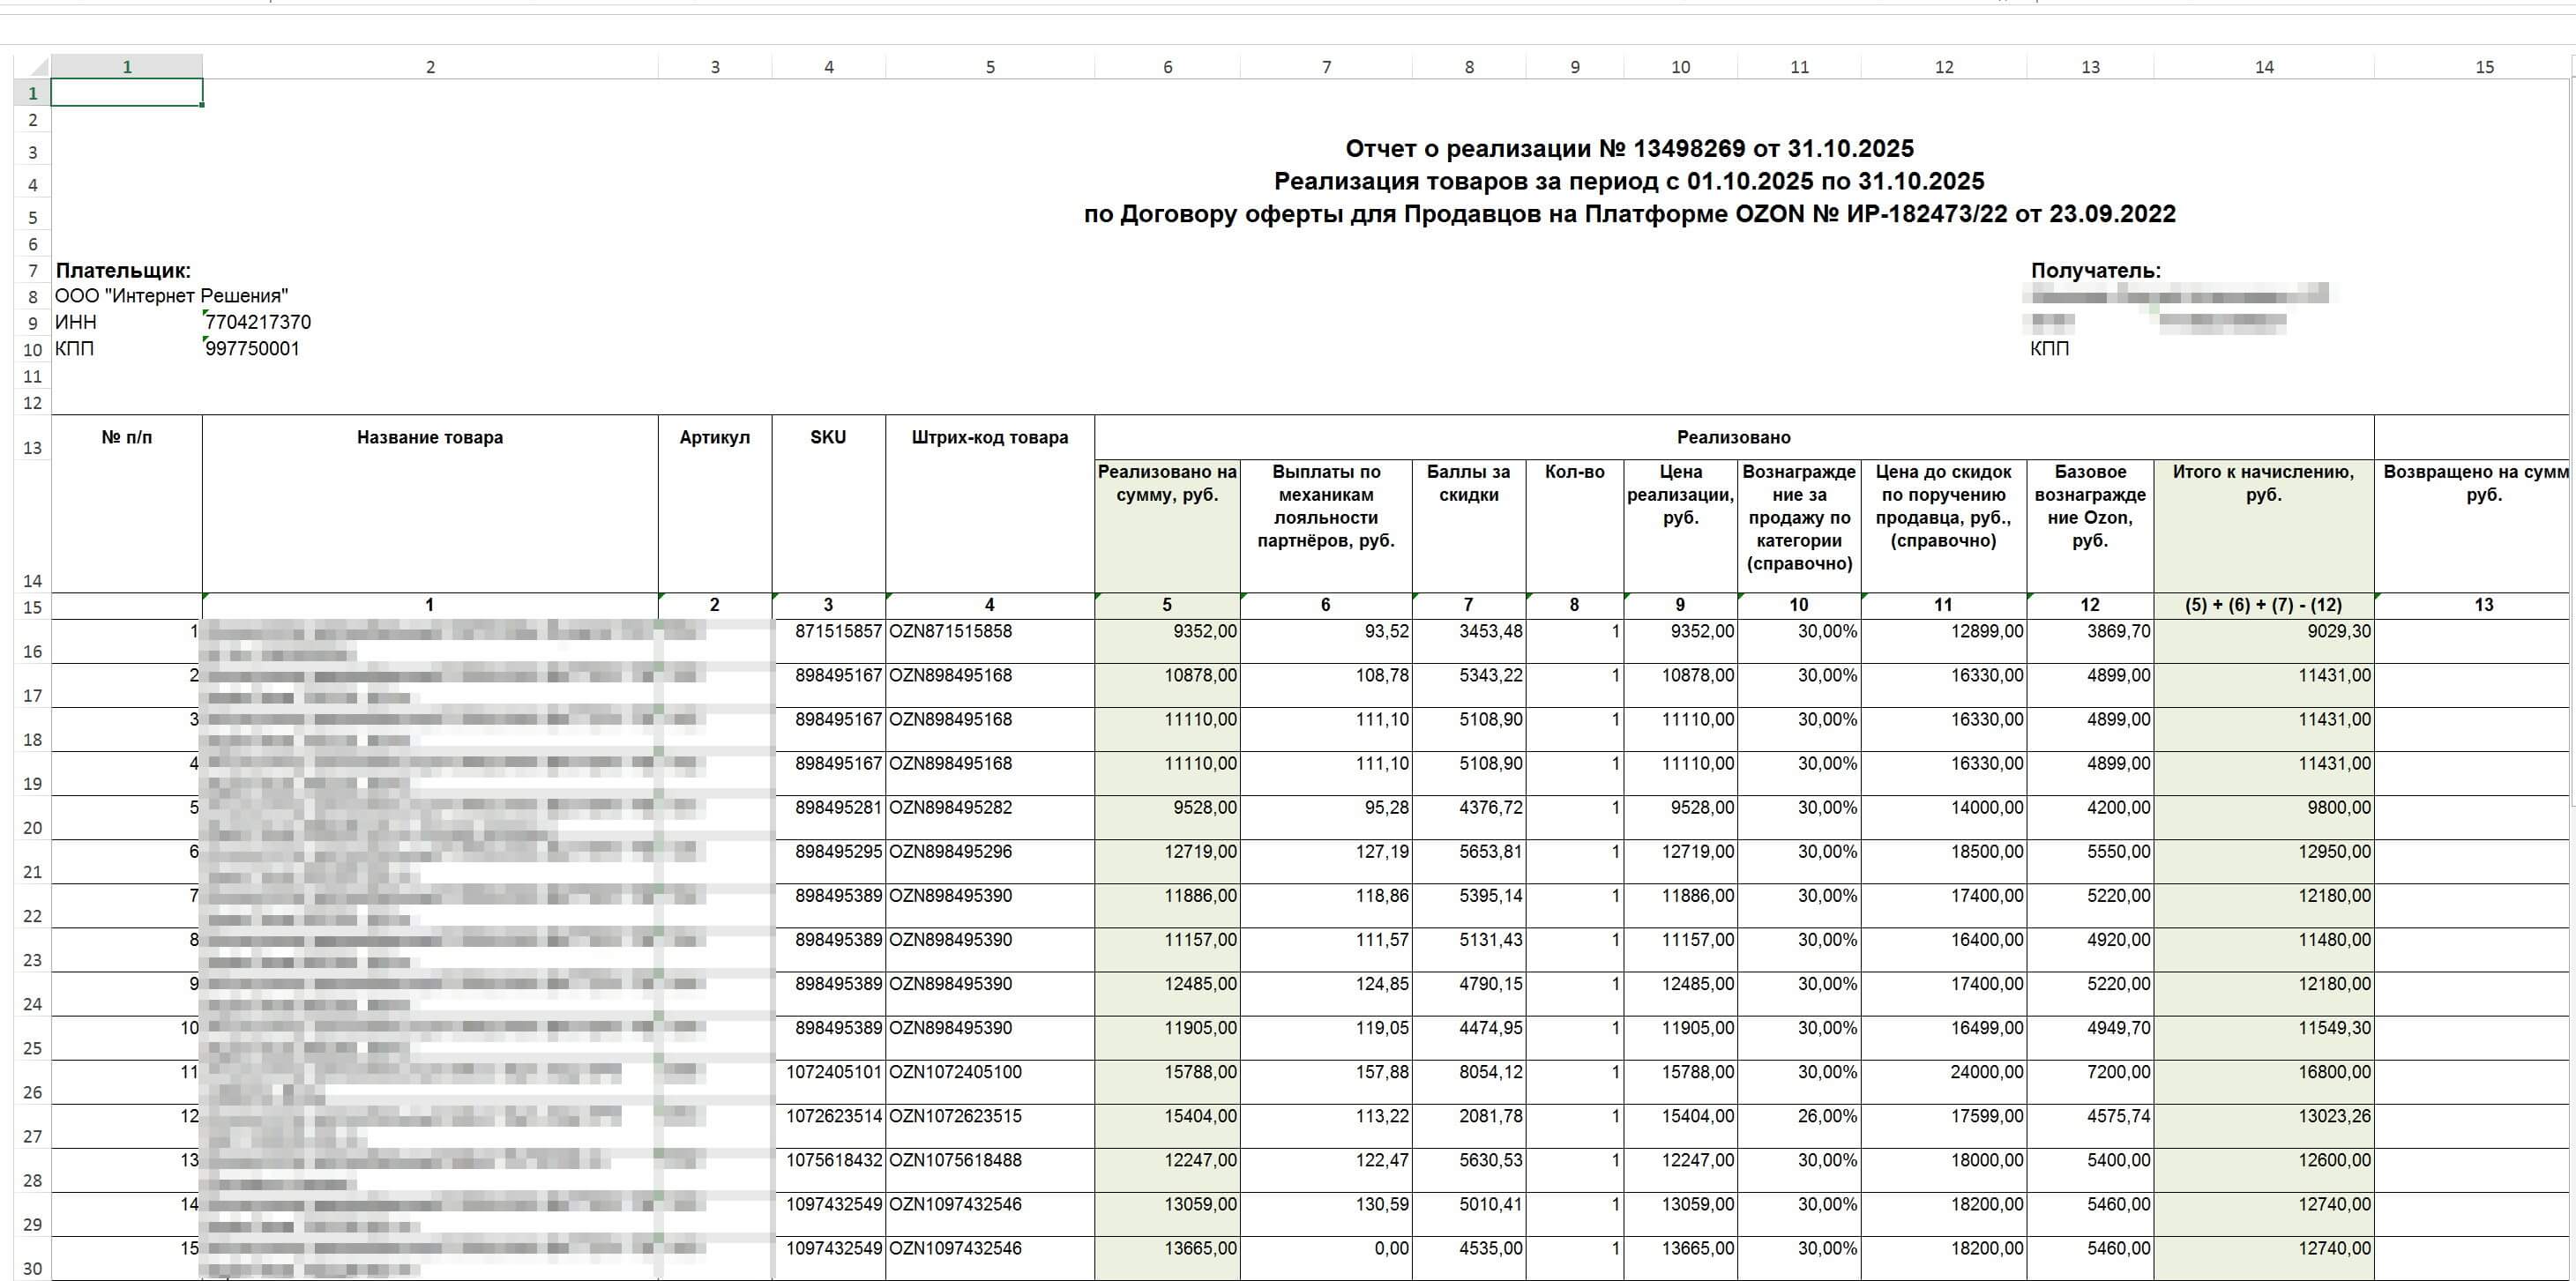The image size is (2576, 1281).
Task: Select column header 6
Action: [1167, 67]
